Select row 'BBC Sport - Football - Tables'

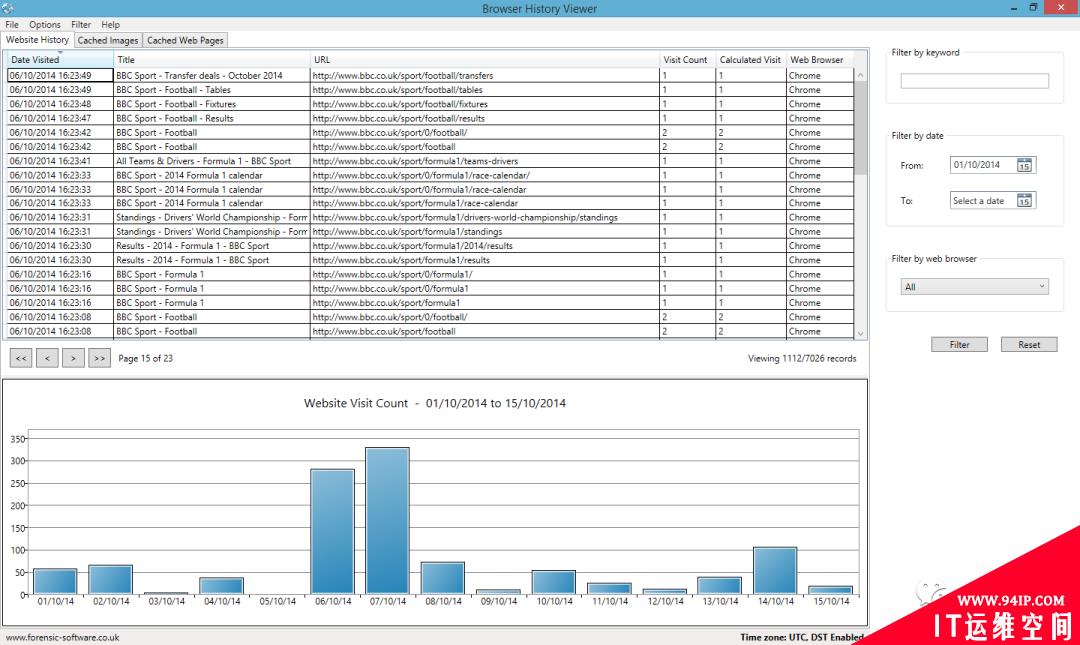[x=430, y=90]
